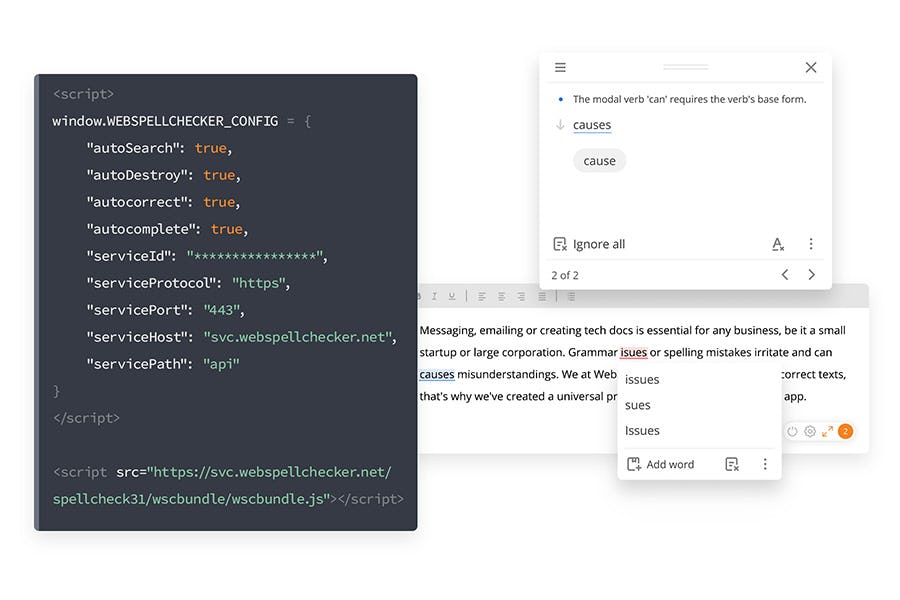
Task: Click the down arrow icon beside 'causes'
Action: [x=560, y=125]
